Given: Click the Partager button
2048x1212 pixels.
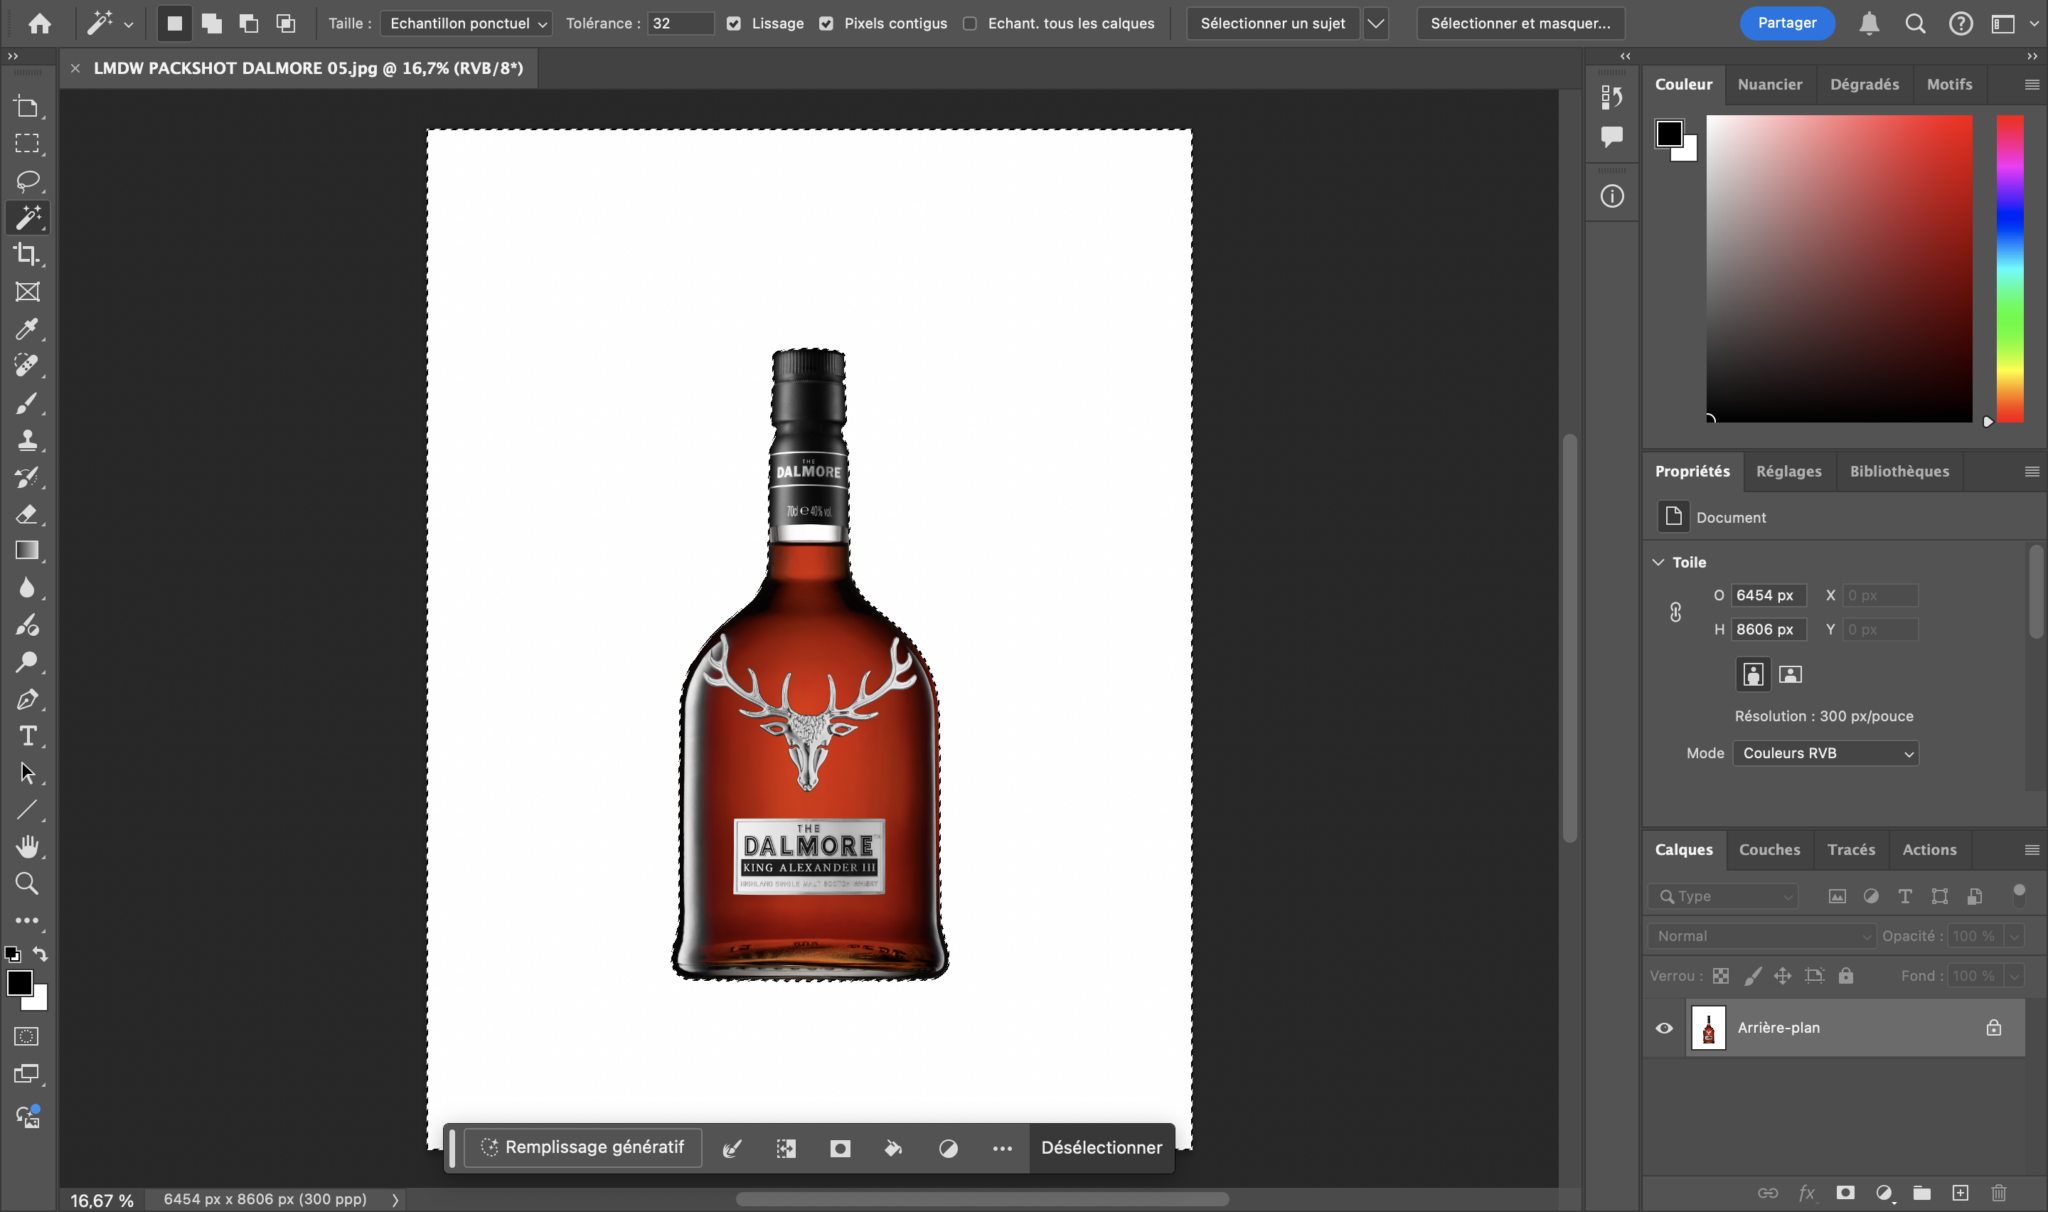Looking at the screenshot, I should [1787, 23].
